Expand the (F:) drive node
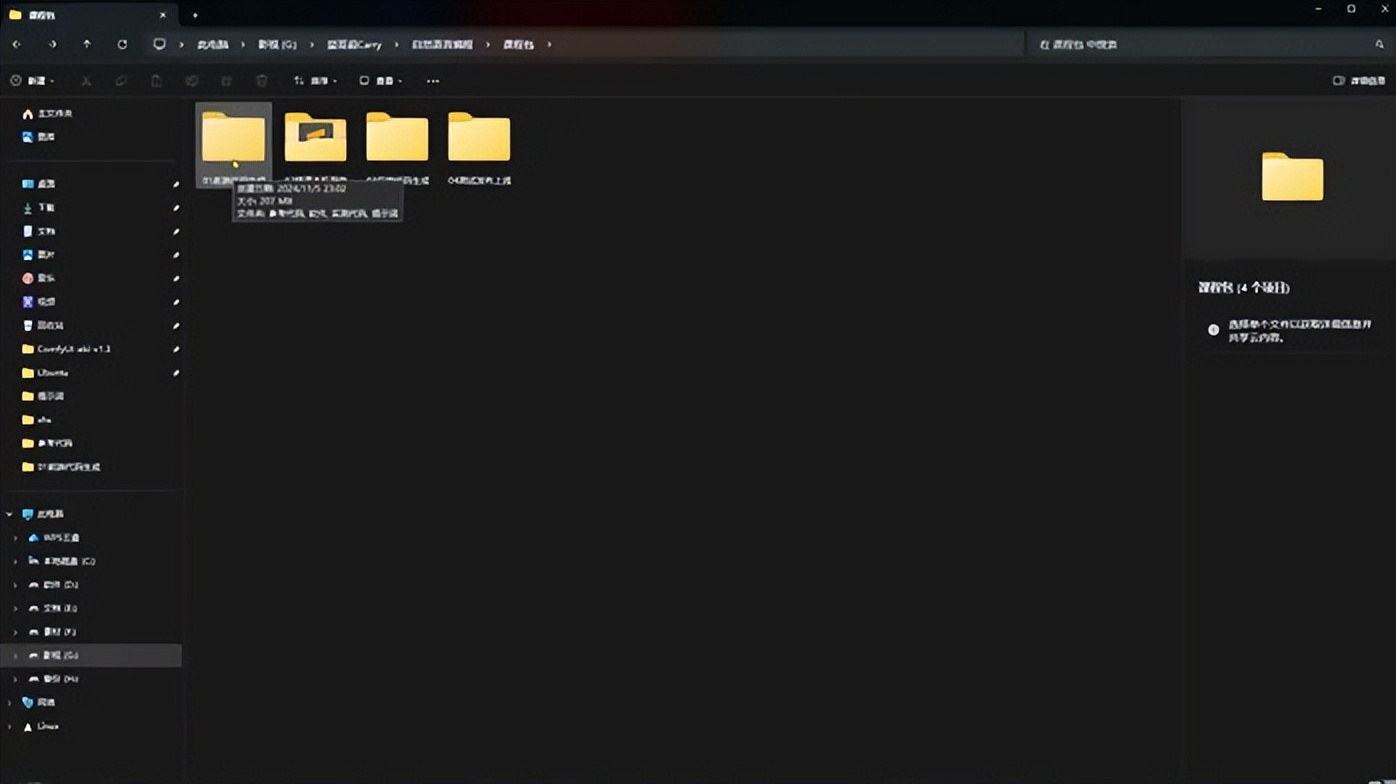The image size is (1396, 784). pos(15,632)
